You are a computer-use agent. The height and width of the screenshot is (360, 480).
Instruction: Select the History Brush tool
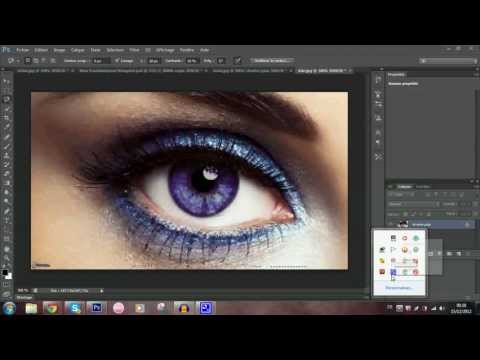tap(6, 165)
